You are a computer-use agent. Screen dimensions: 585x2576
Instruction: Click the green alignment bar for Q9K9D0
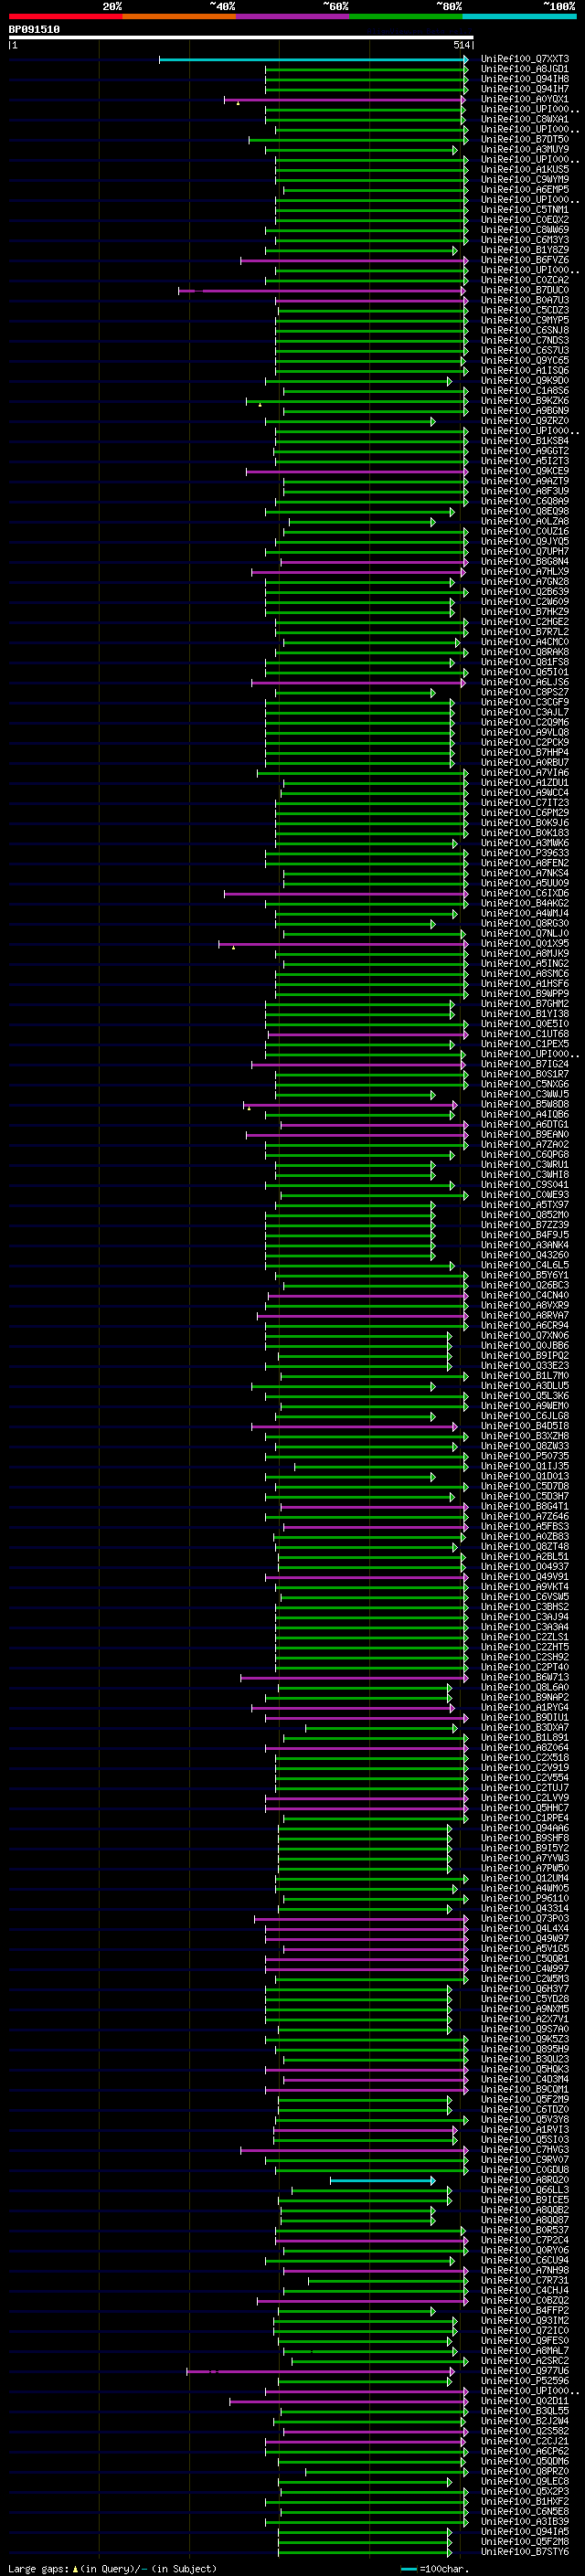(359, 381)
